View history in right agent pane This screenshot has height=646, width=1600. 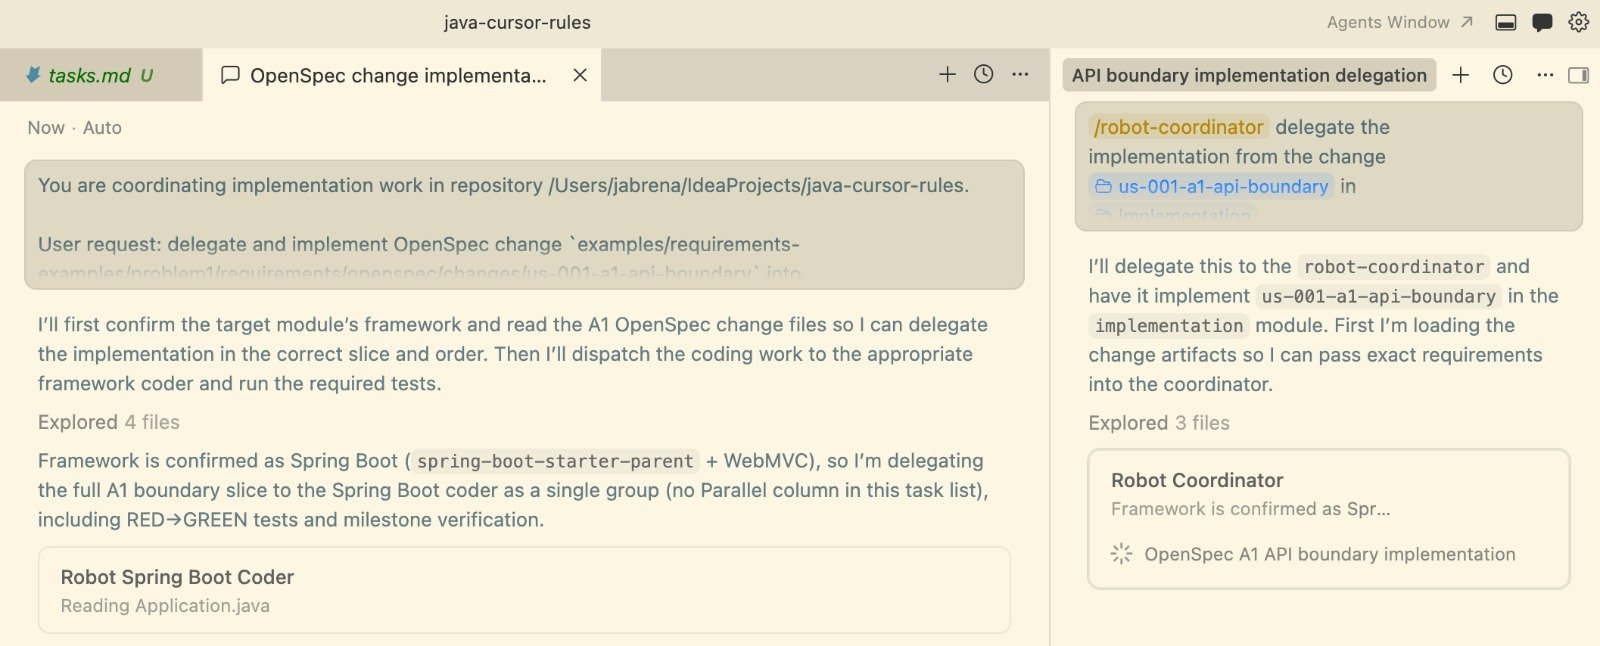(x=1502, y=75)
